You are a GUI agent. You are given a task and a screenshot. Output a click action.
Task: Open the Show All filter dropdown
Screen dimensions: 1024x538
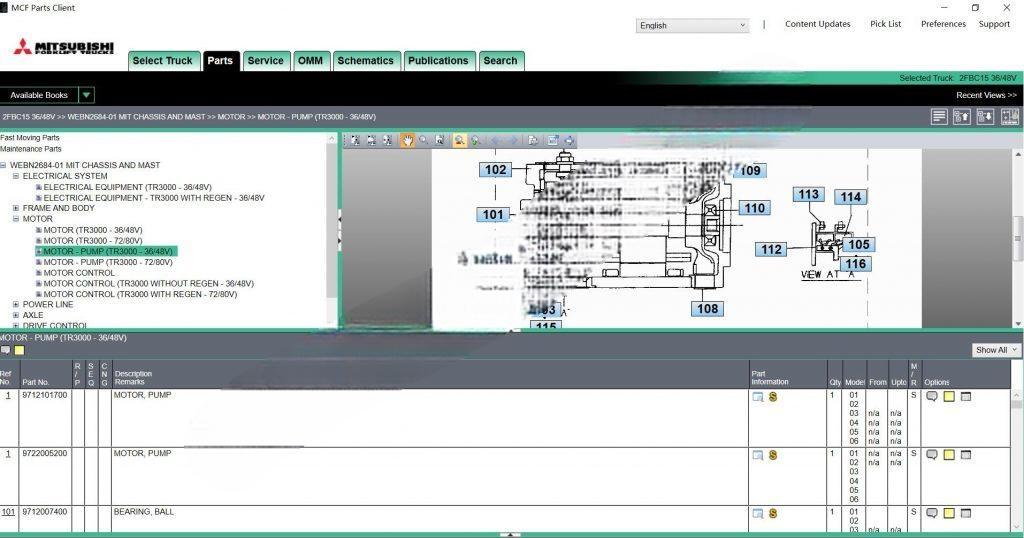(x=997, y=350)
